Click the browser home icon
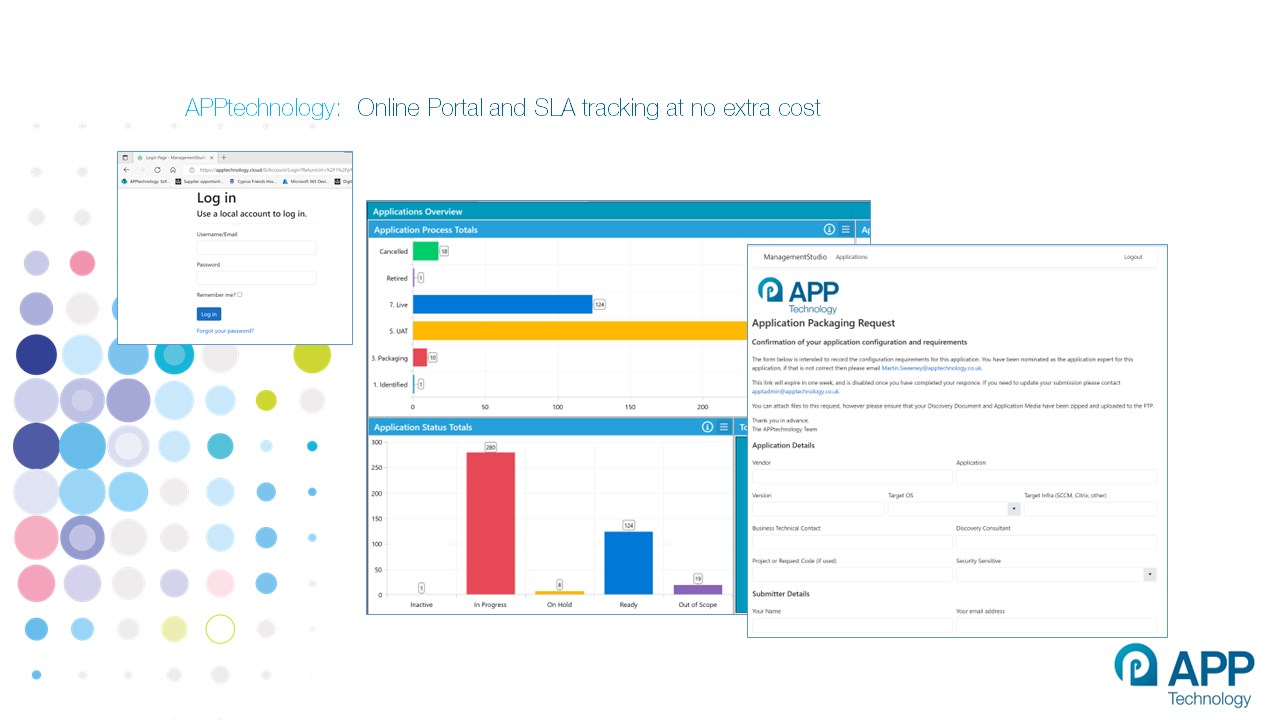 (x=173, y=170)
